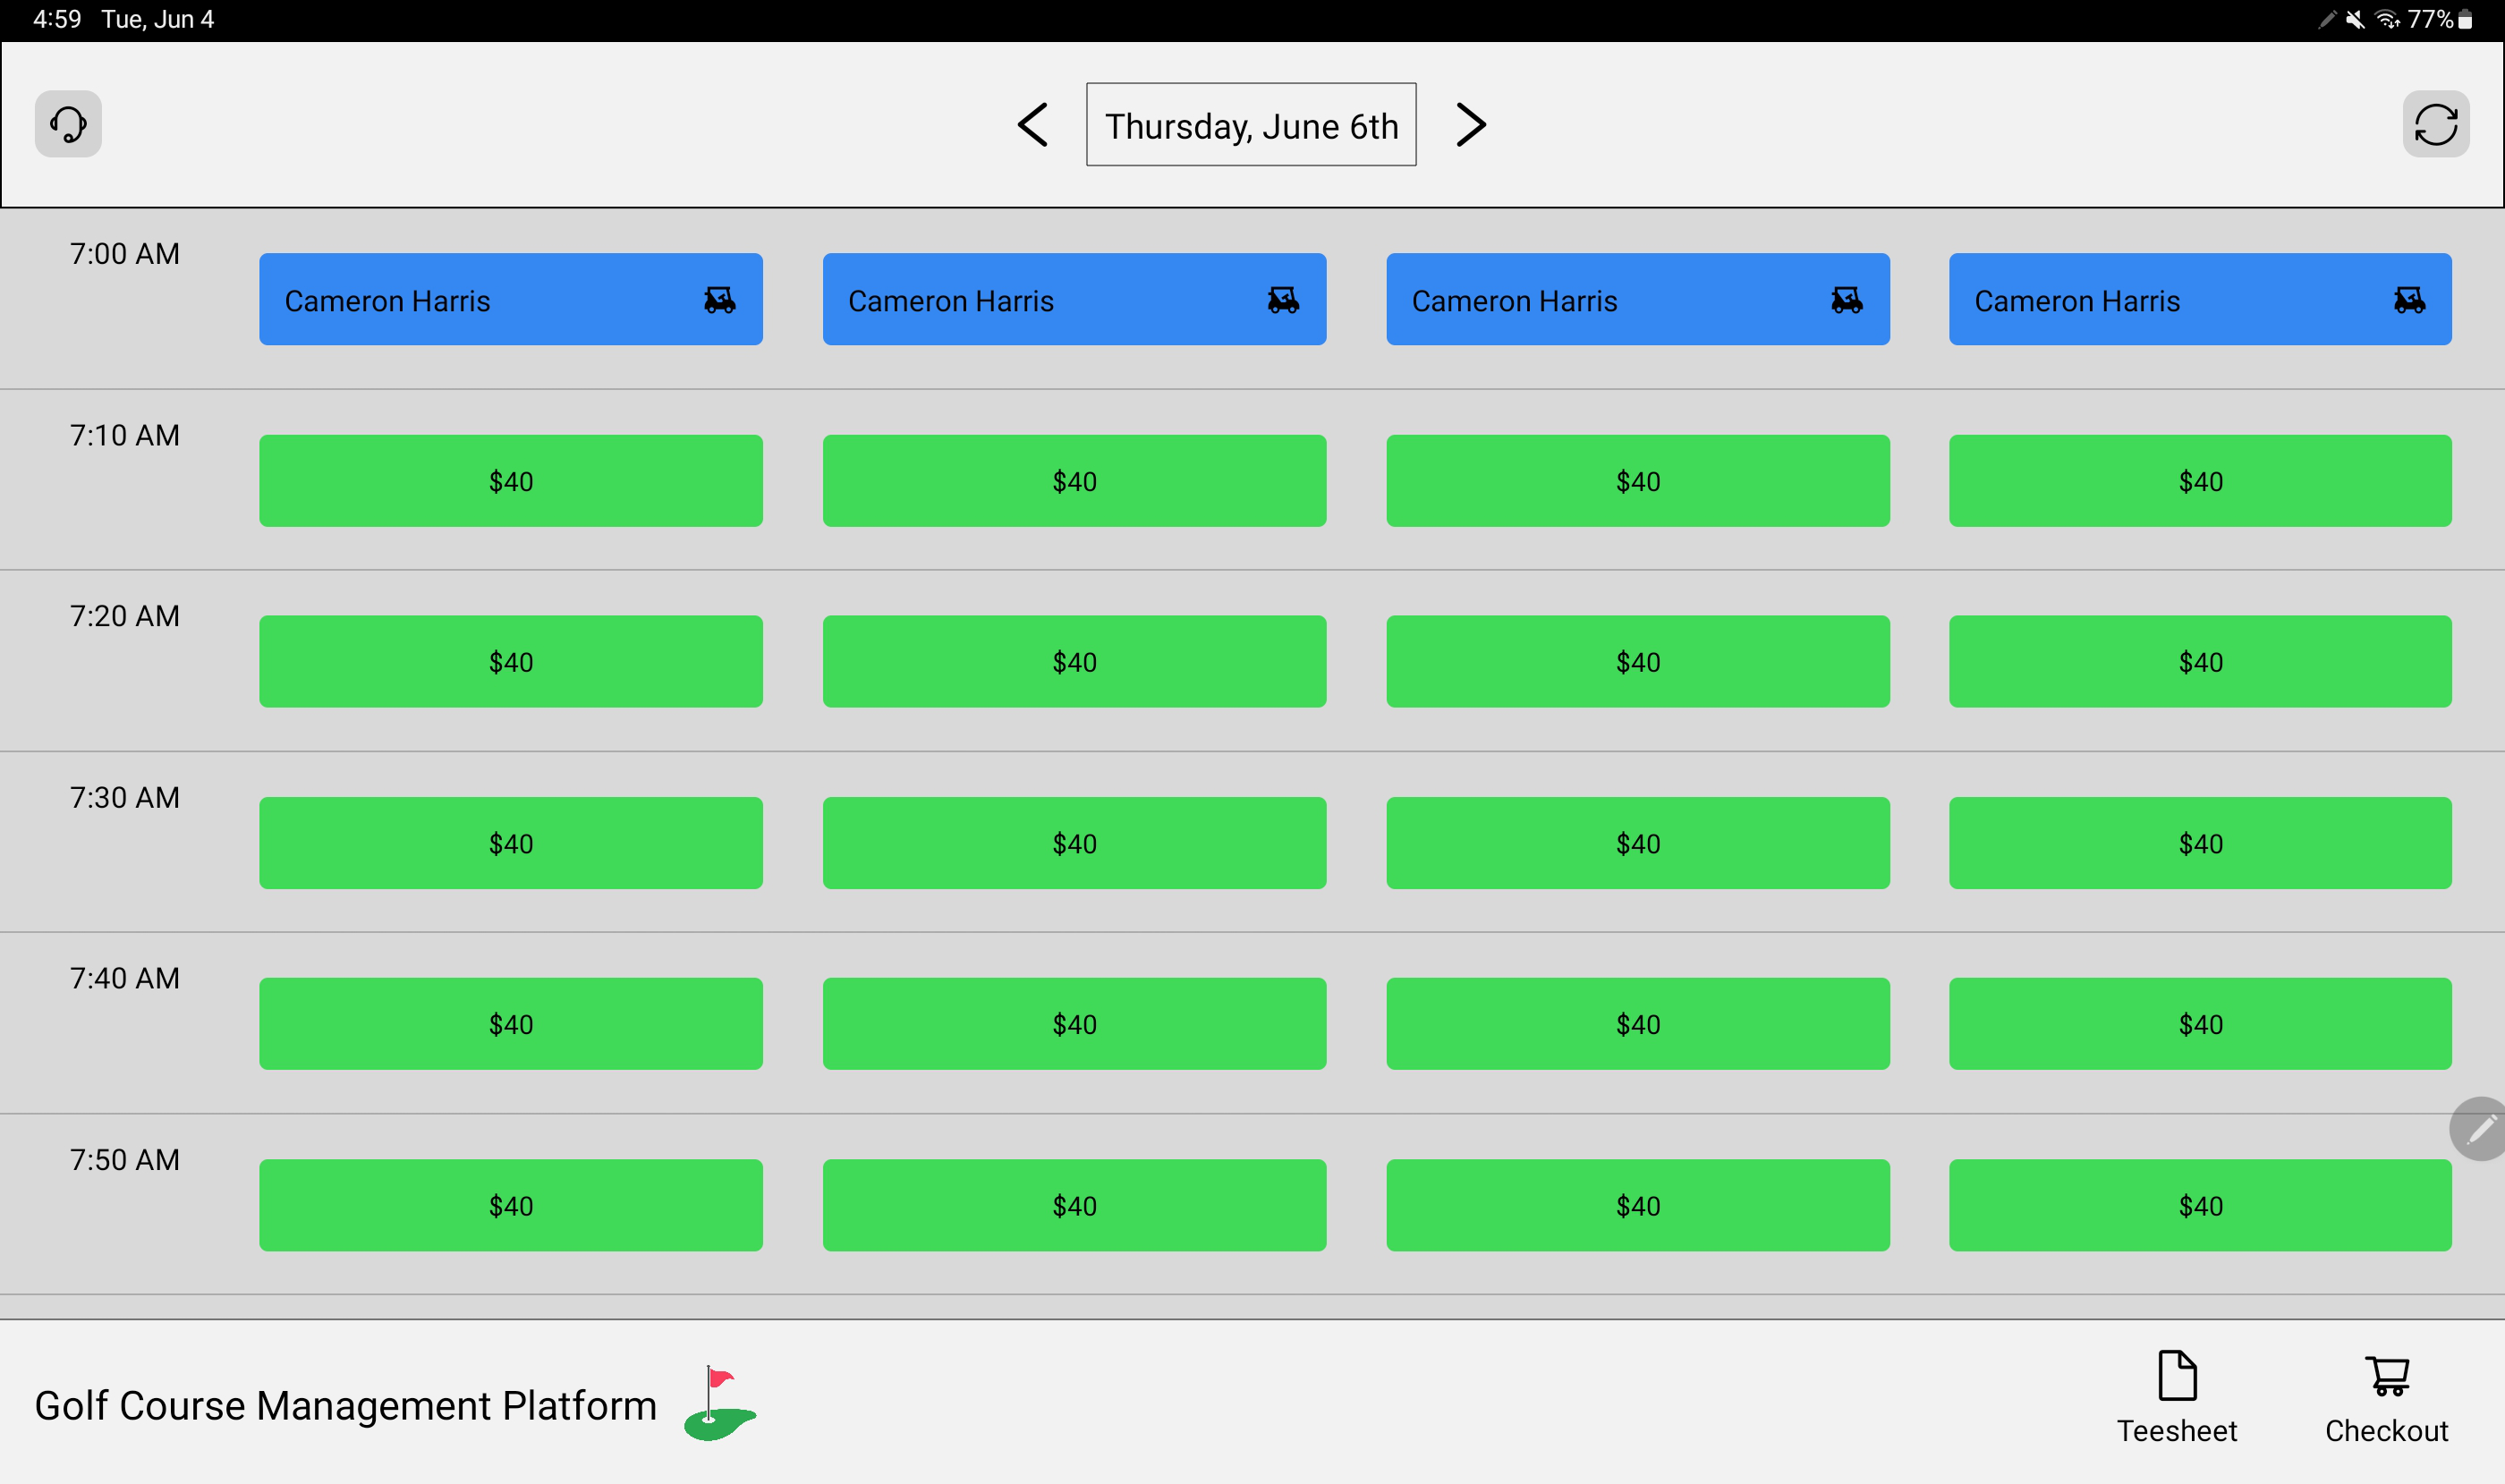Viewport: 2505px width, 1484px height.
Task: Tap the battery 77% status indicator
Action: click(x=2440, y=19)
